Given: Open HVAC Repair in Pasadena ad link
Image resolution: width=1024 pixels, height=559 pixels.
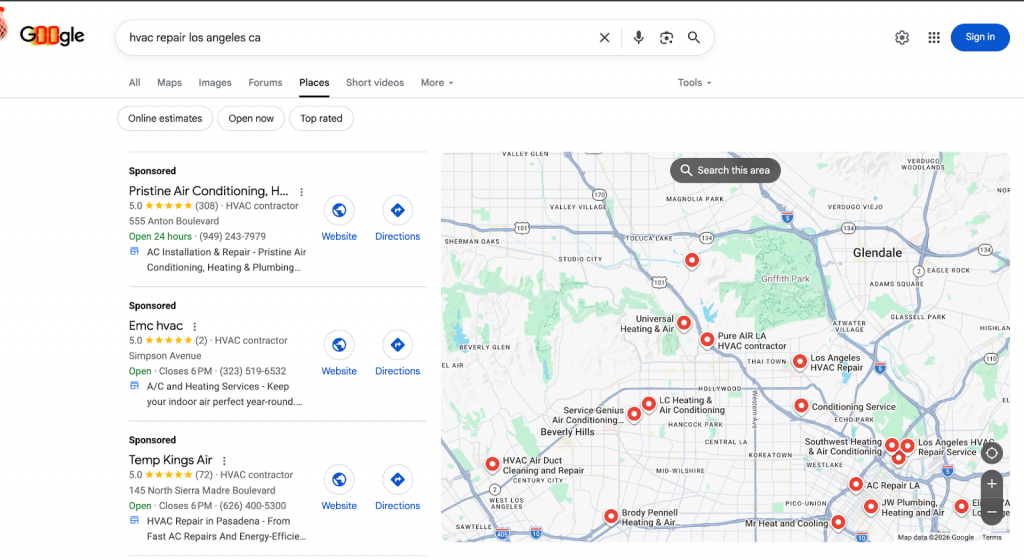Looking at the screenshot, I should tap(226, 529).
